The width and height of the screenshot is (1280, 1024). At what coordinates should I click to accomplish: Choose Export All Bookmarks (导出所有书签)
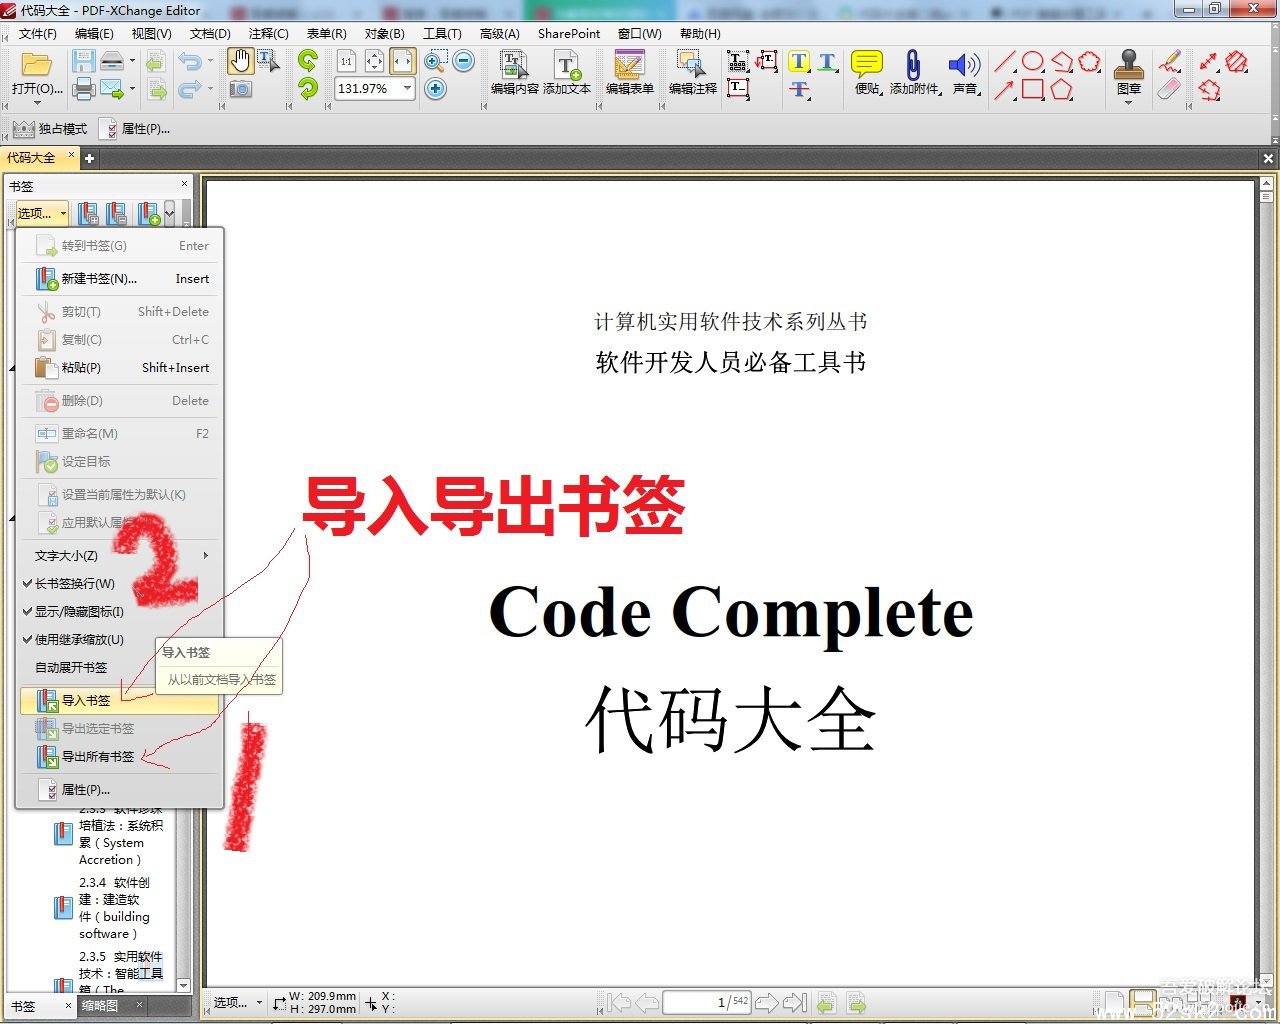click(x=120, y=757)
